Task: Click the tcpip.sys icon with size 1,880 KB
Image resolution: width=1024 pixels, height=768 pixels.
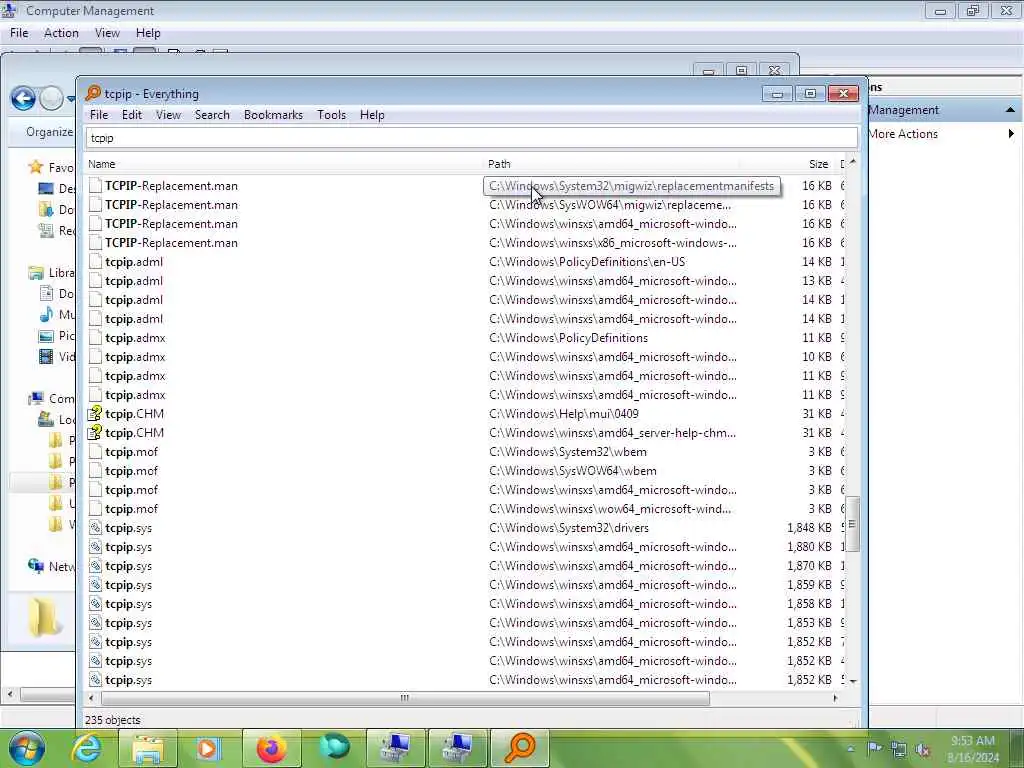Action: (x=95, y=547)
